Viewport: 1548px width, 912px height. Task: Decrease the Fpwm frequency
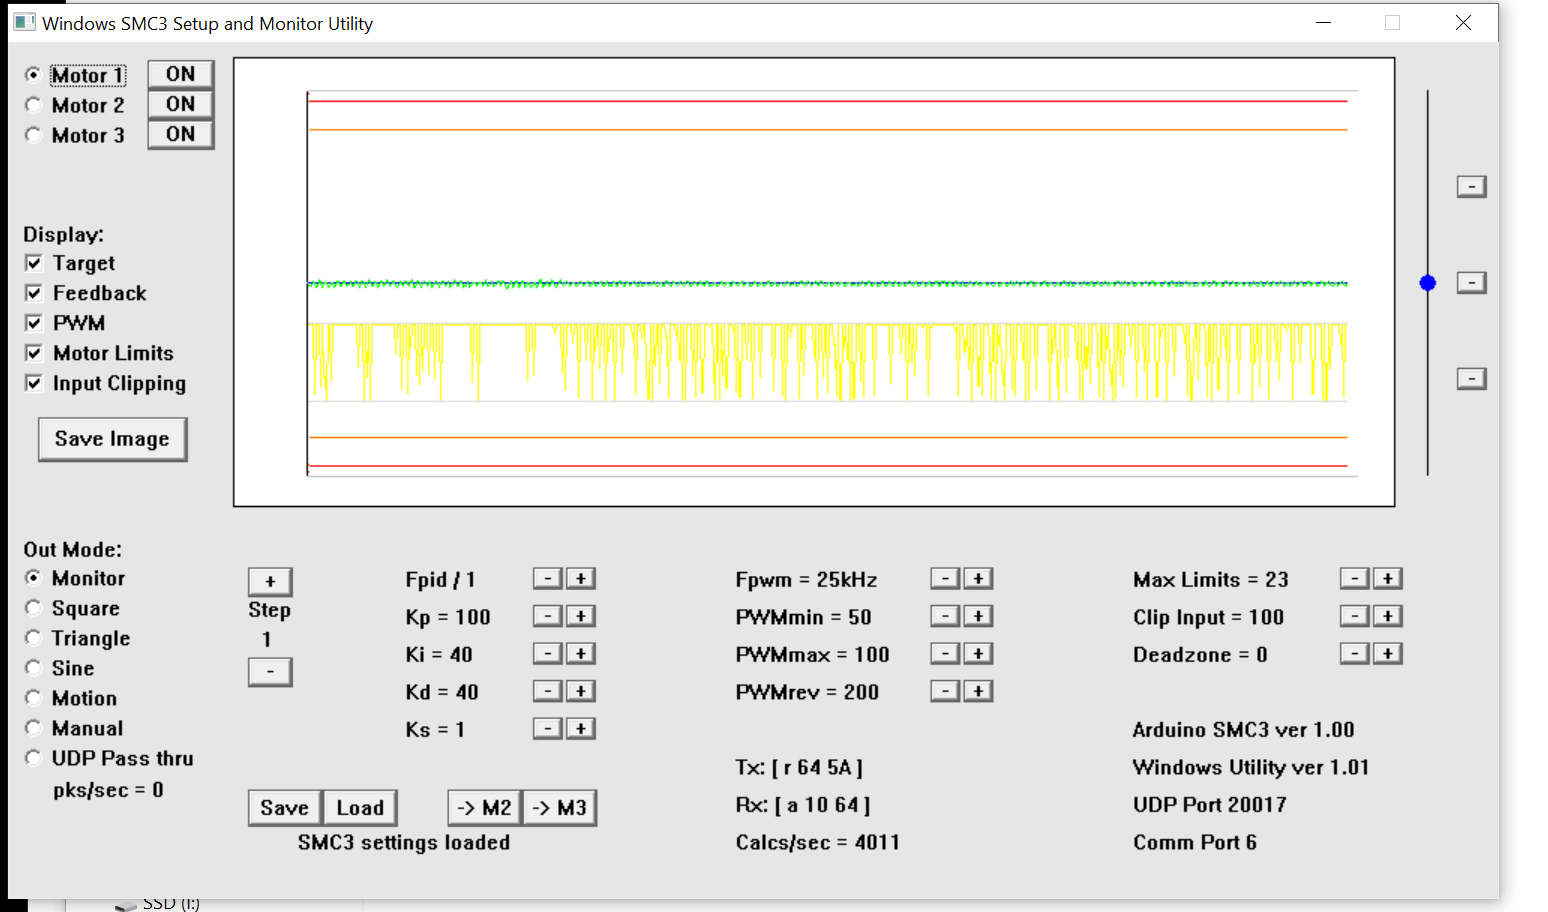coord(945,579)
